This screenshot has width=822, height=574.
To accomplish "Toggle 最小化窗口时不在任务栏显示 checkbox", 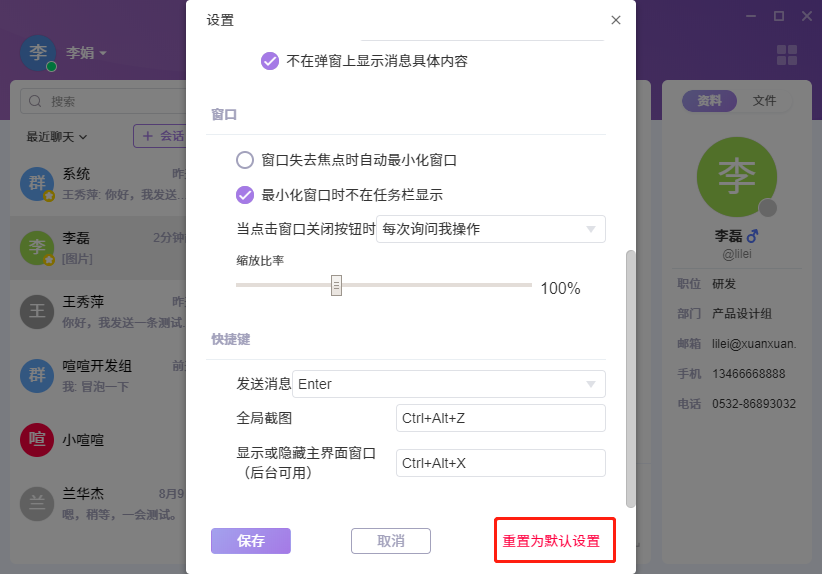I will point(245,195).
